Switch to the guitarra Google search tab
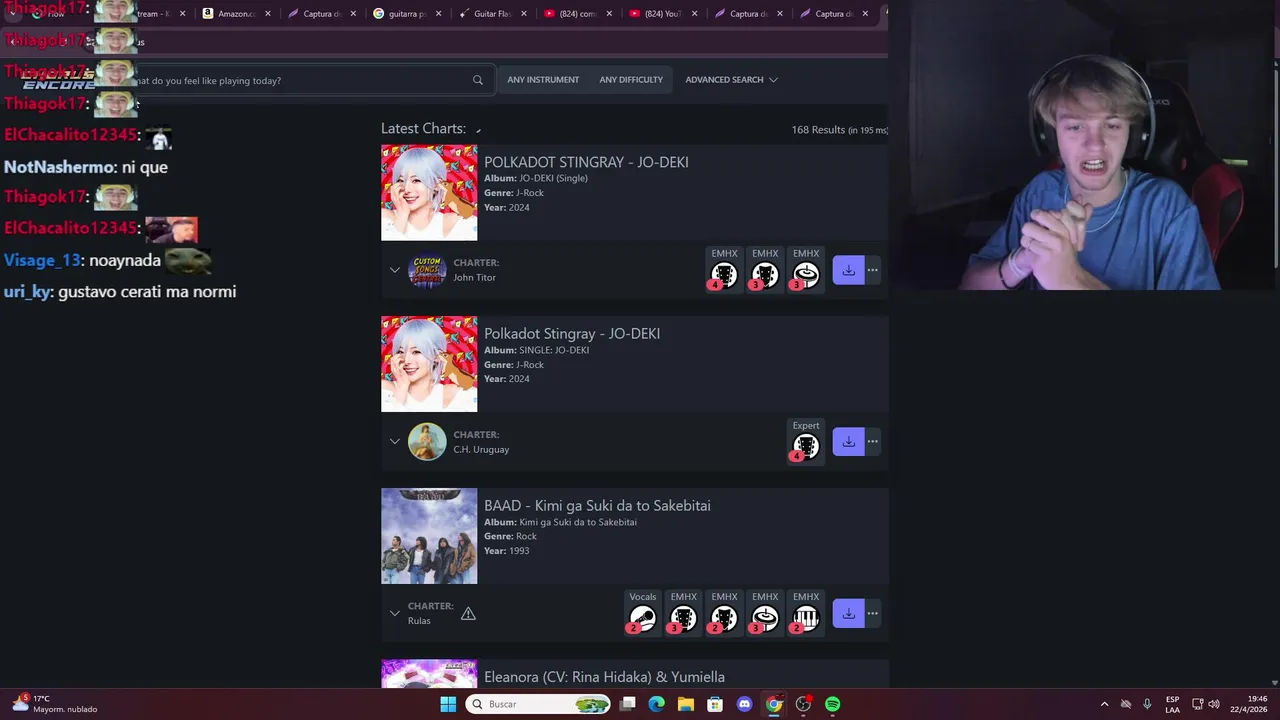 [408, 14]
